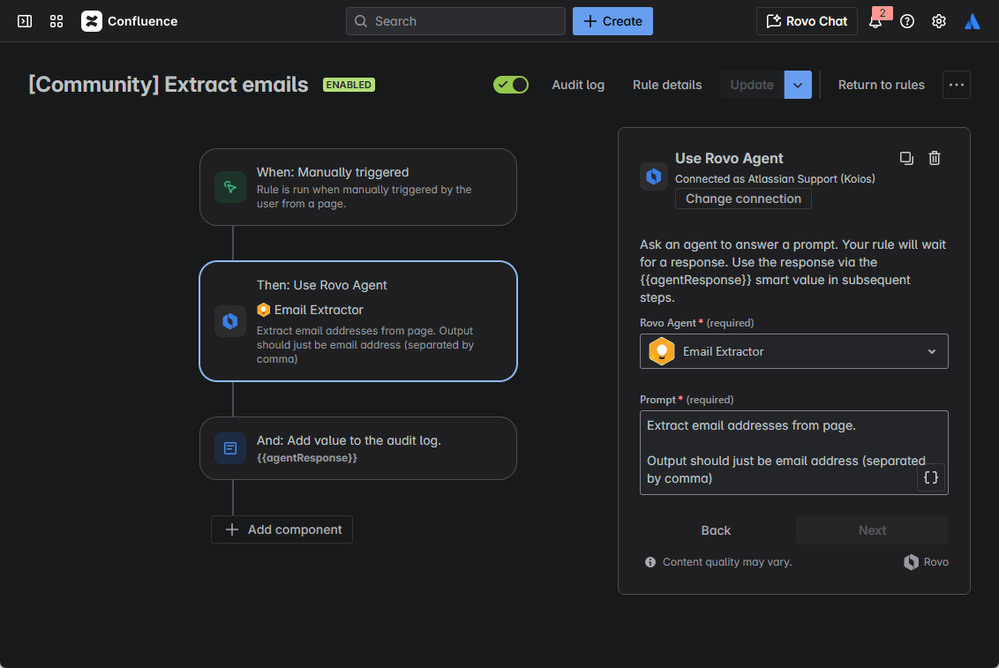Click the Back button
This screenshot has width=999, height=668.
click(716, 530)
